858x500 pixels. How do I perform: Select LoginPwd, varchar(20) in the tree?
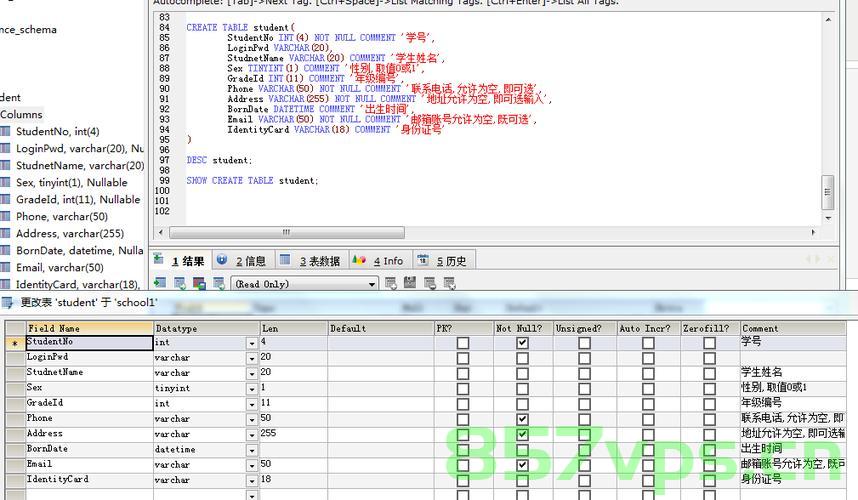(x=80, y=148)
